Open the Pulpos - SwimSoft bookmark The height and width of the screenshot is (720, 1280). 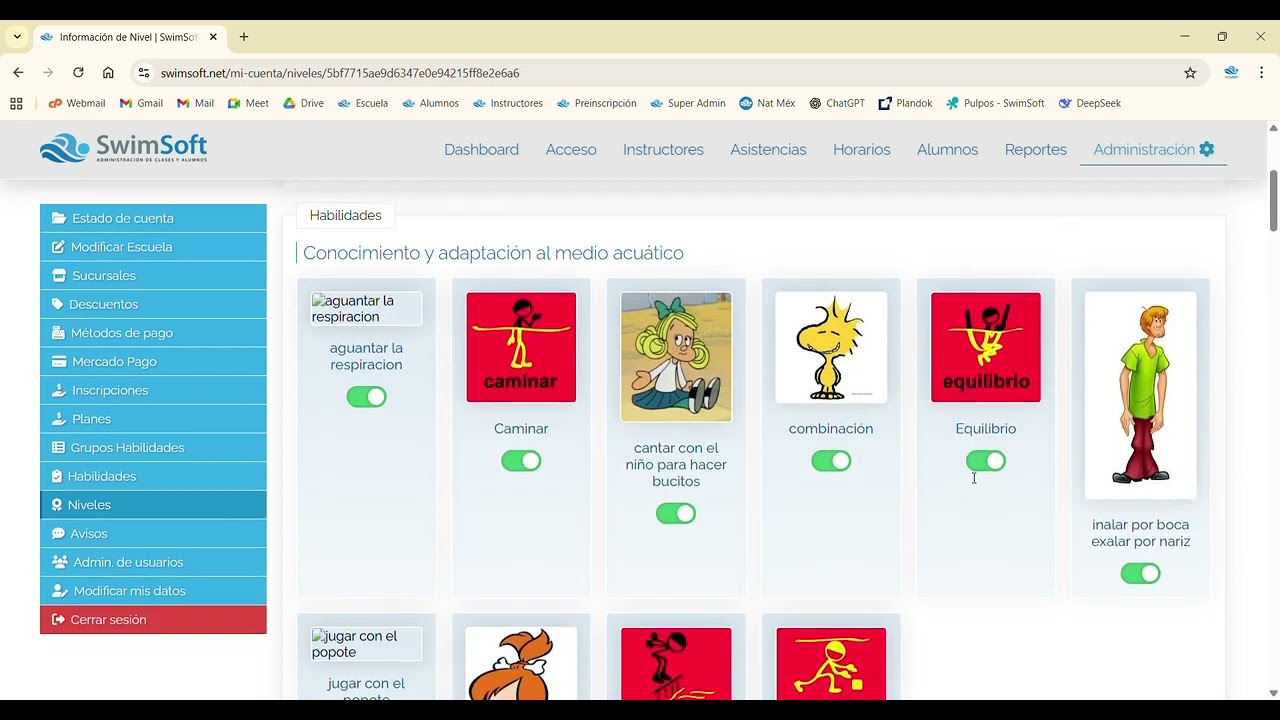994,103
